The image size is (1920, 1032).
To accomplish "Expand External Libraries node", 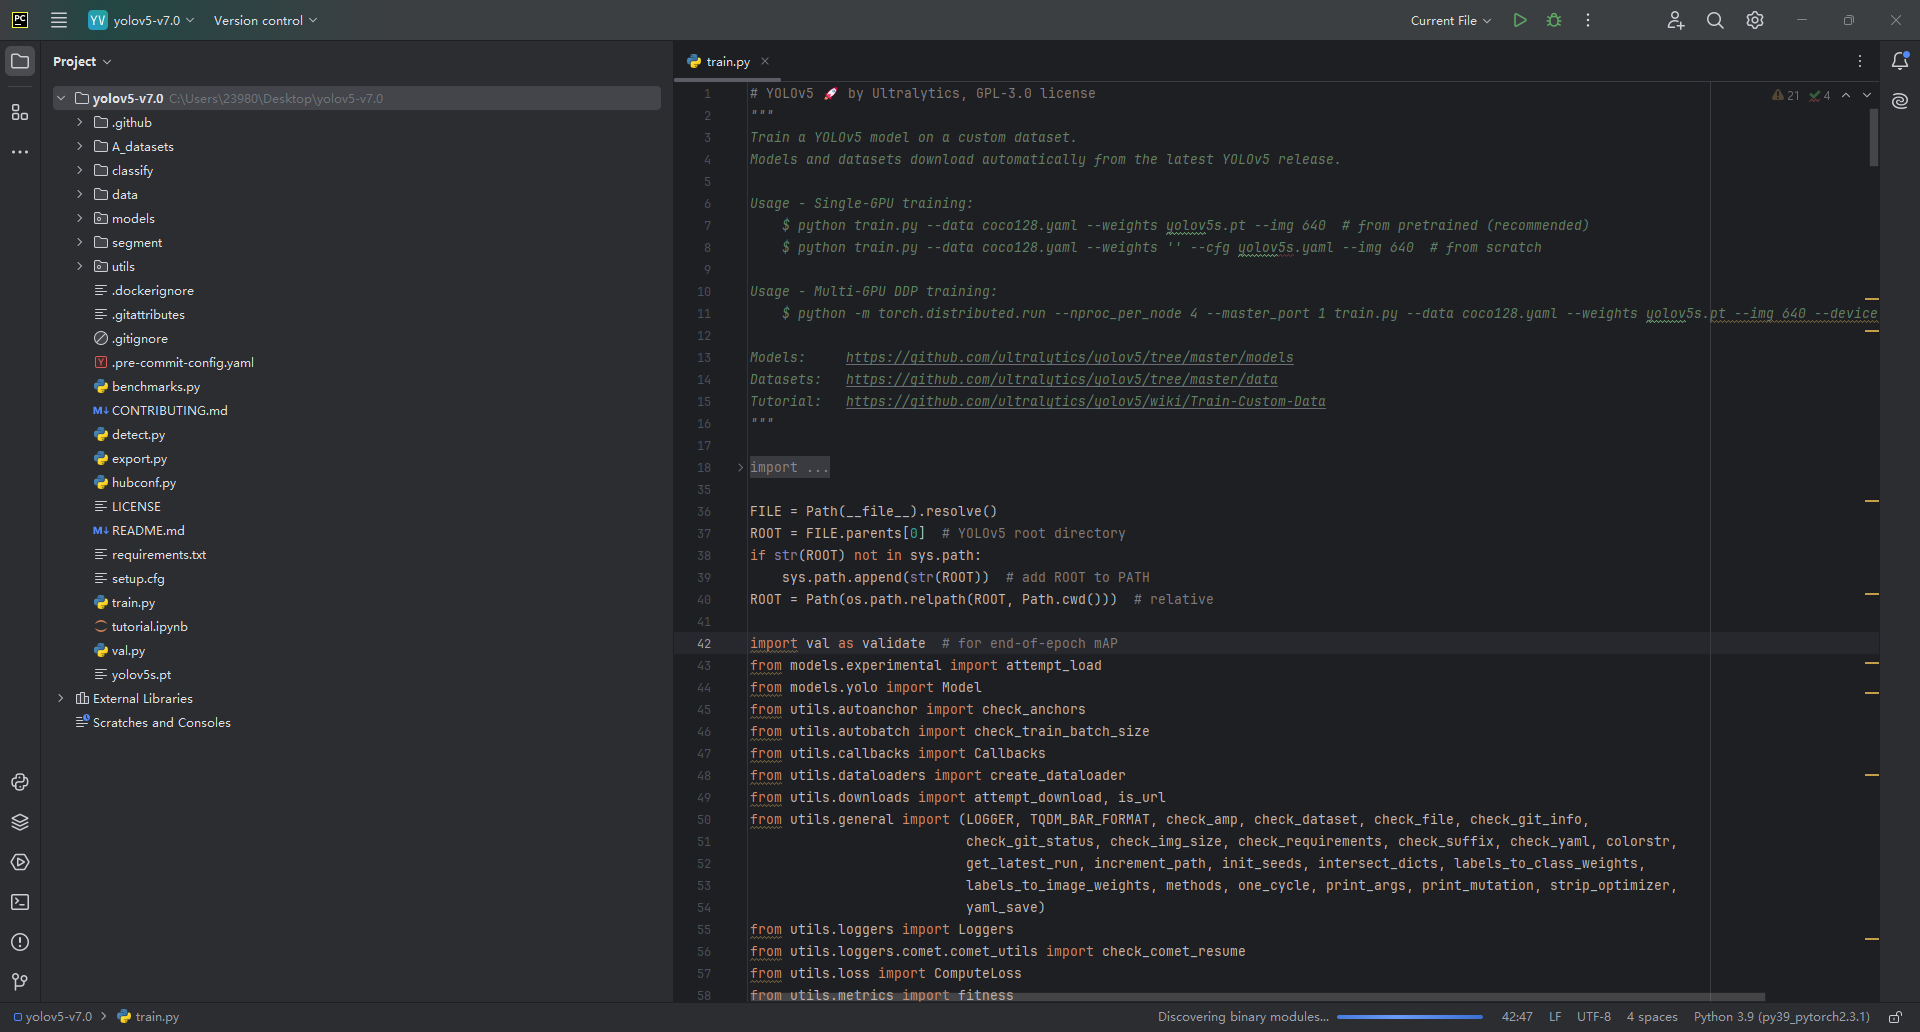I will 61,698.
